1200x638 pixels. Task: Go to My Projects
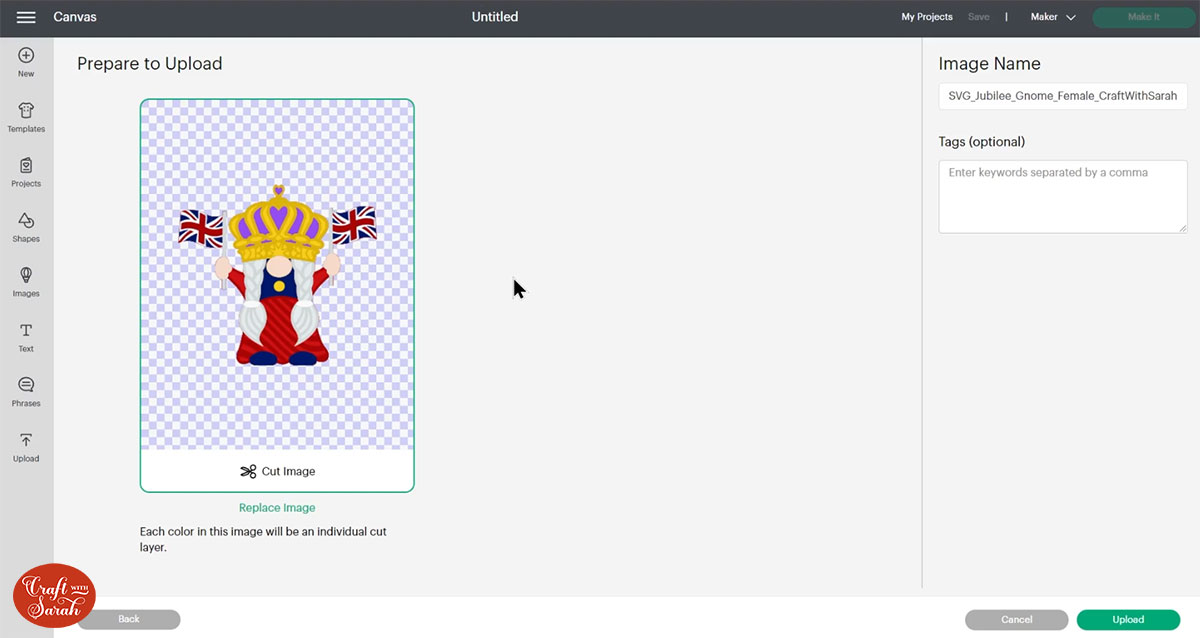926,17
